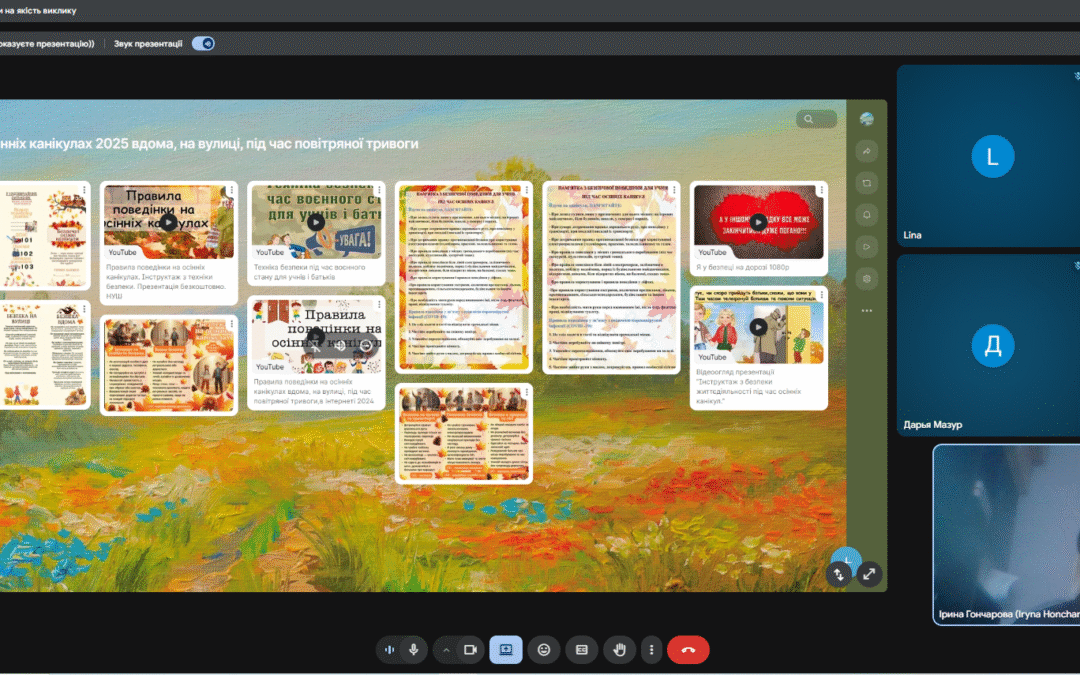Open the 'Безпека на вулиці' poster image
The image size is (1080, 675).
(43, 355)
